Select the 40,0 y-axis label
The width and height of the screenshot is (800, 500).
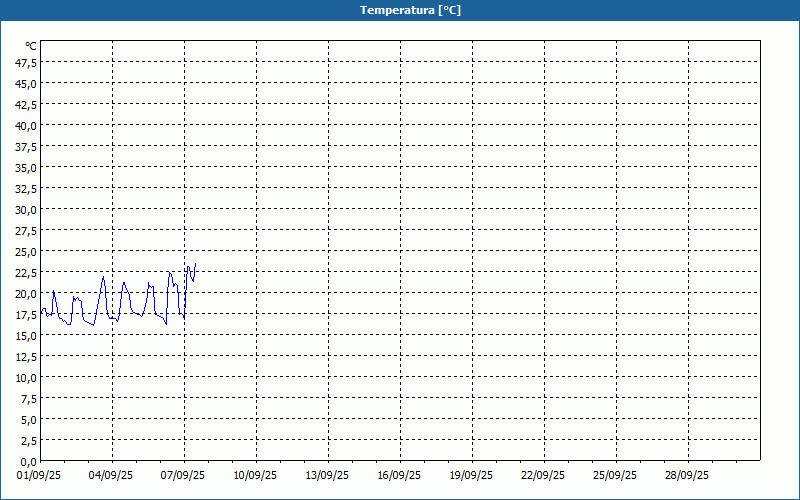tap(27, 126)
